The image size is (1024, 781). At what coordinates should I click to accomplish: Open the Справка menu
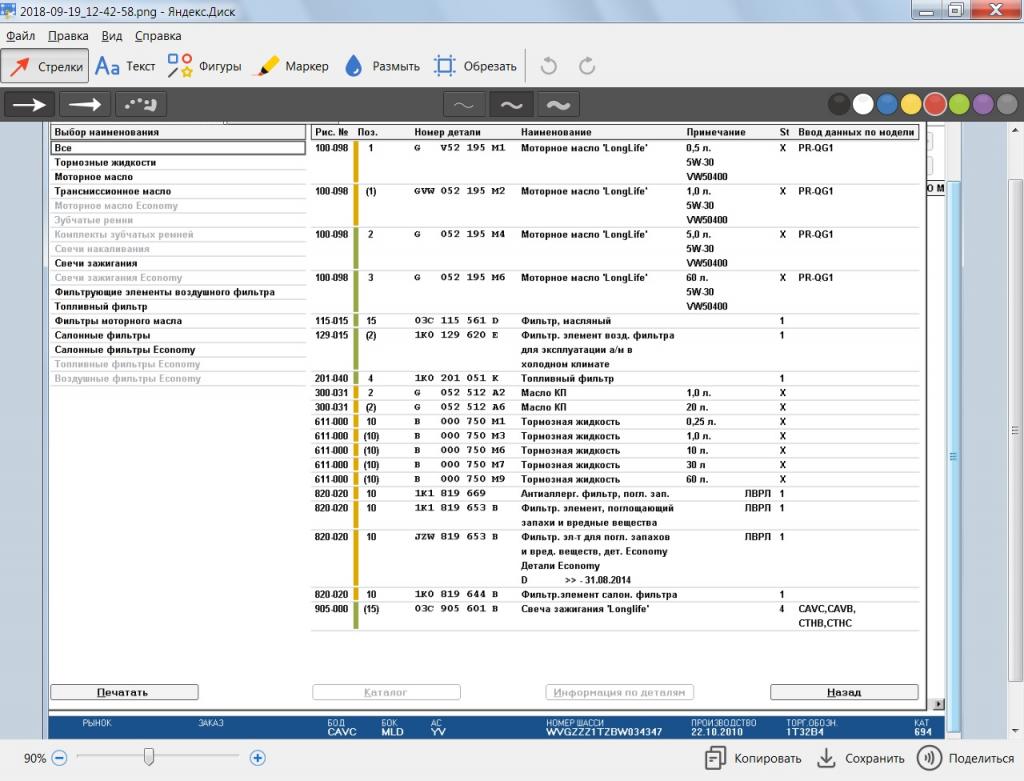158,36
